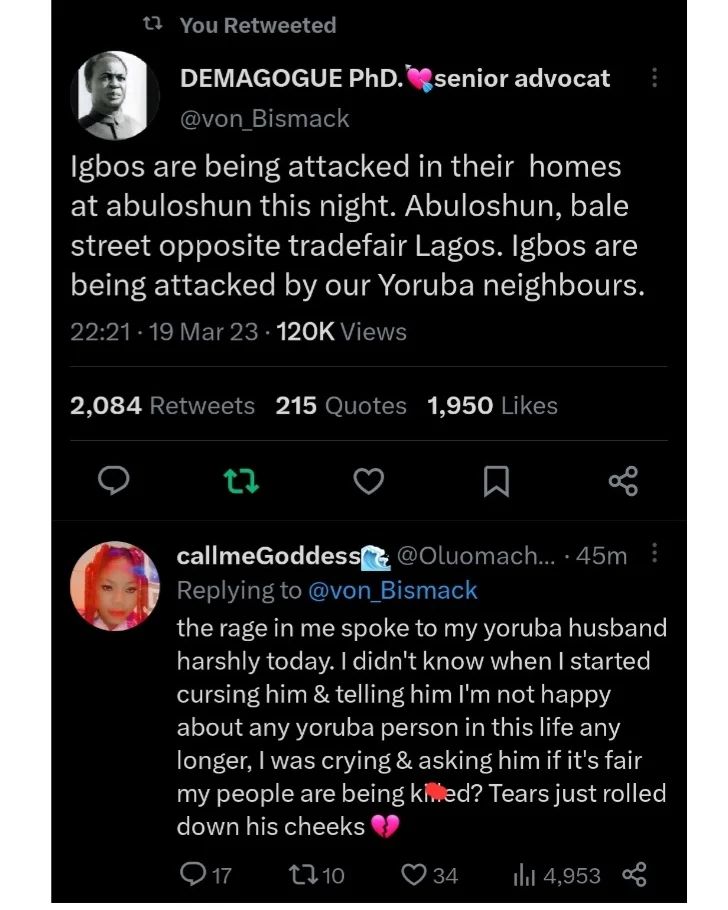Open three-dot menu on callmeGoddess reply
Screen dimensions: 728x910
coord(655,553)
